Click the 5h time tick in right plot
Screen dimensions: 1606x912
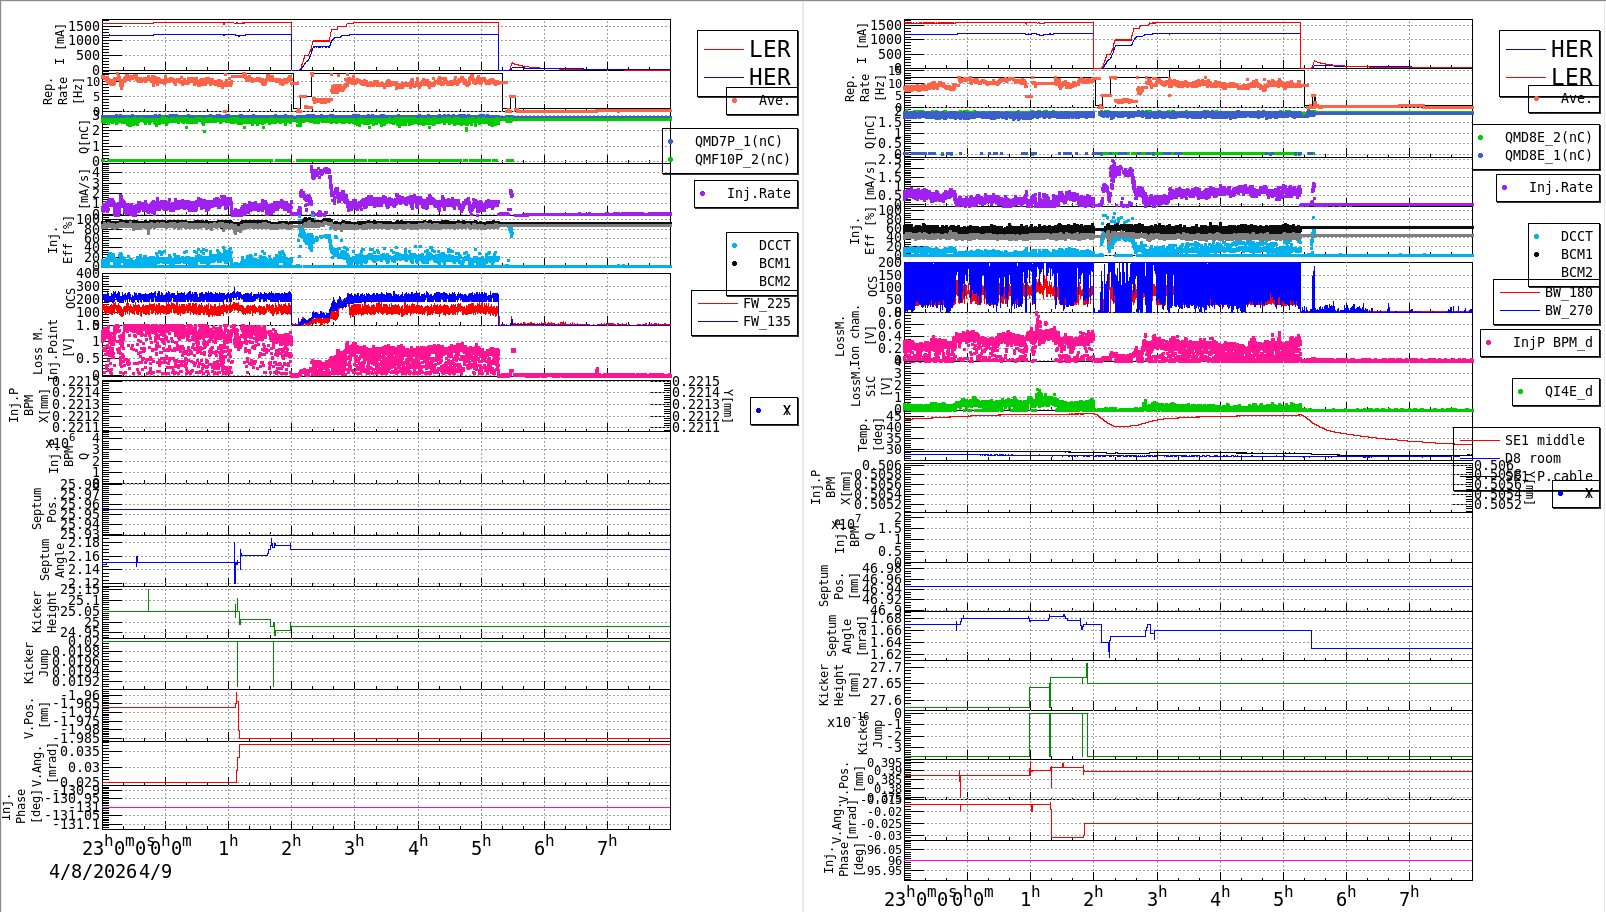1283,896
